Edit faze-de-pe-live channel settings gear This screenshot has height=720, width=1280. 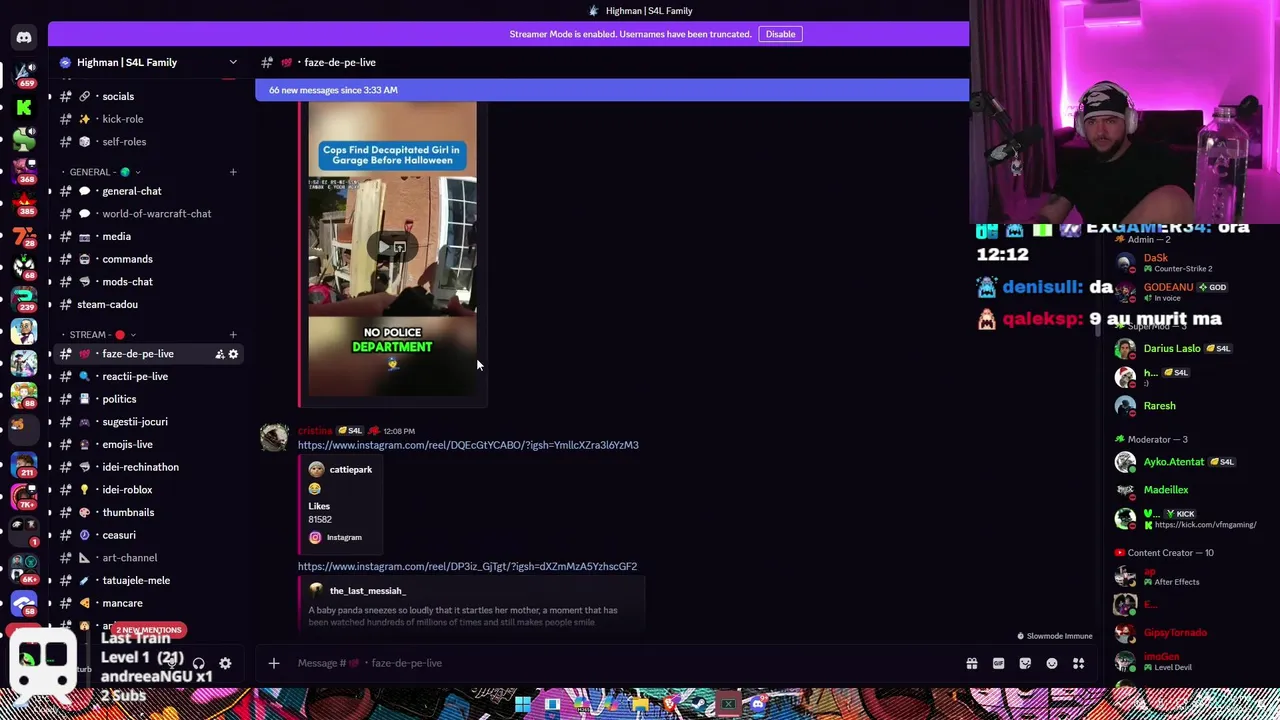coord(233,354)
